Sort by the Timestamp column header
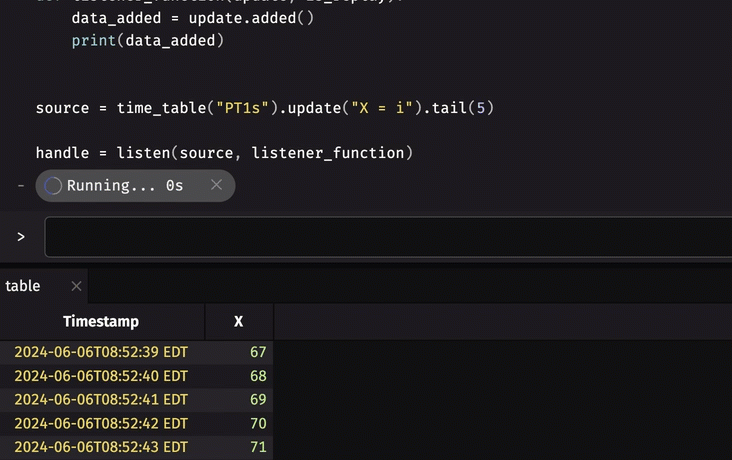Screen dimensions: 732x460 [x=101, y=322]
